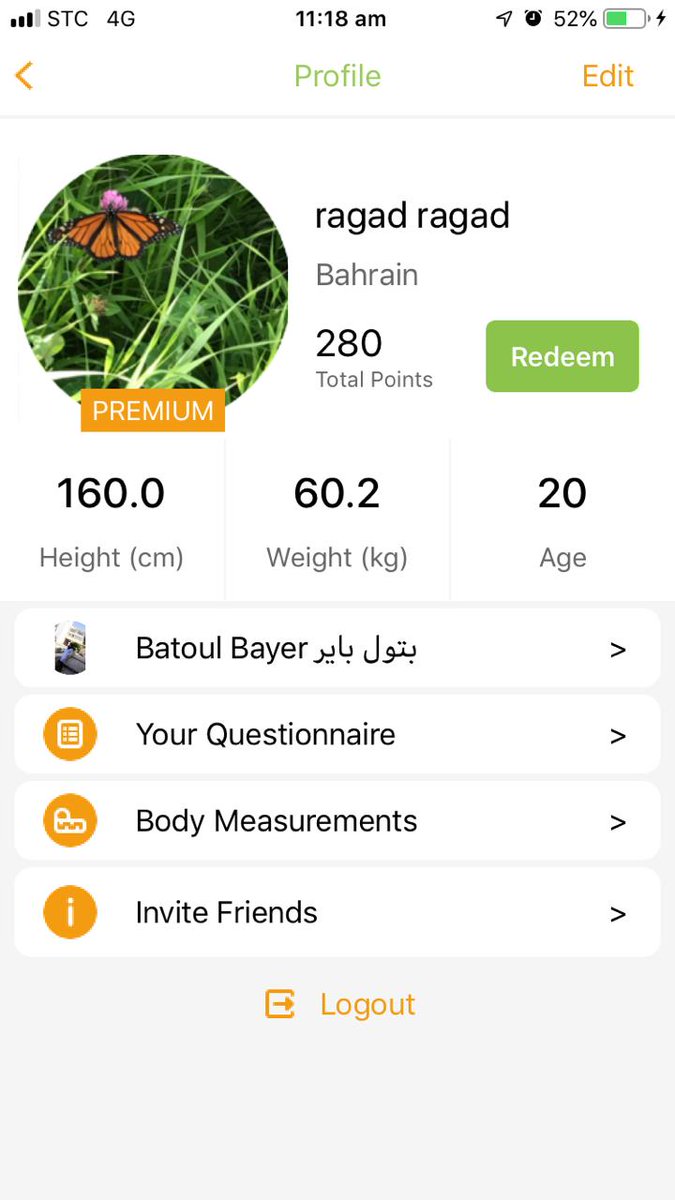
Task: Tap the Body Measurements tape icon
Action: tap(70, 821)
